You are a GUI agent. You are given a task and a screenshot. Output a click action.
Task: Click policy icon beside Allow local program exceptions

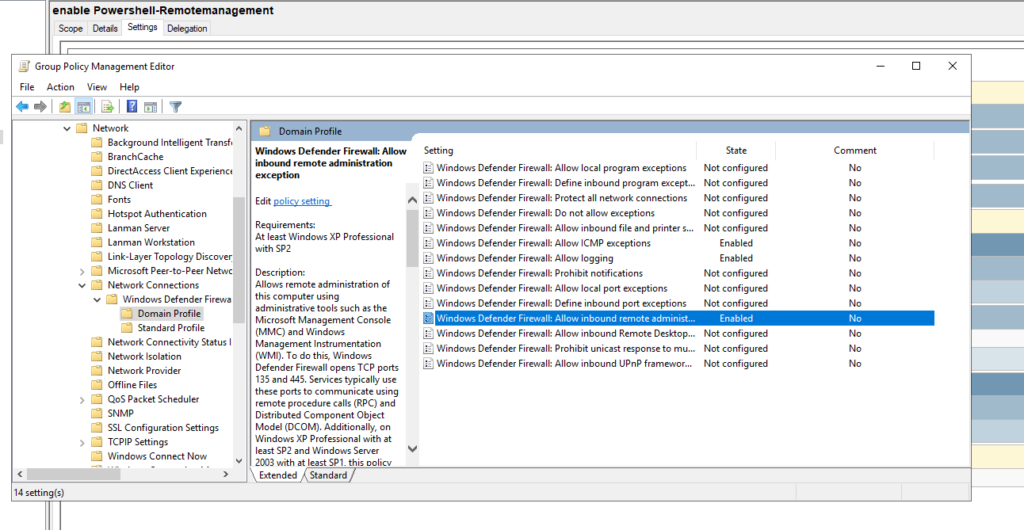tap(428, 168)
